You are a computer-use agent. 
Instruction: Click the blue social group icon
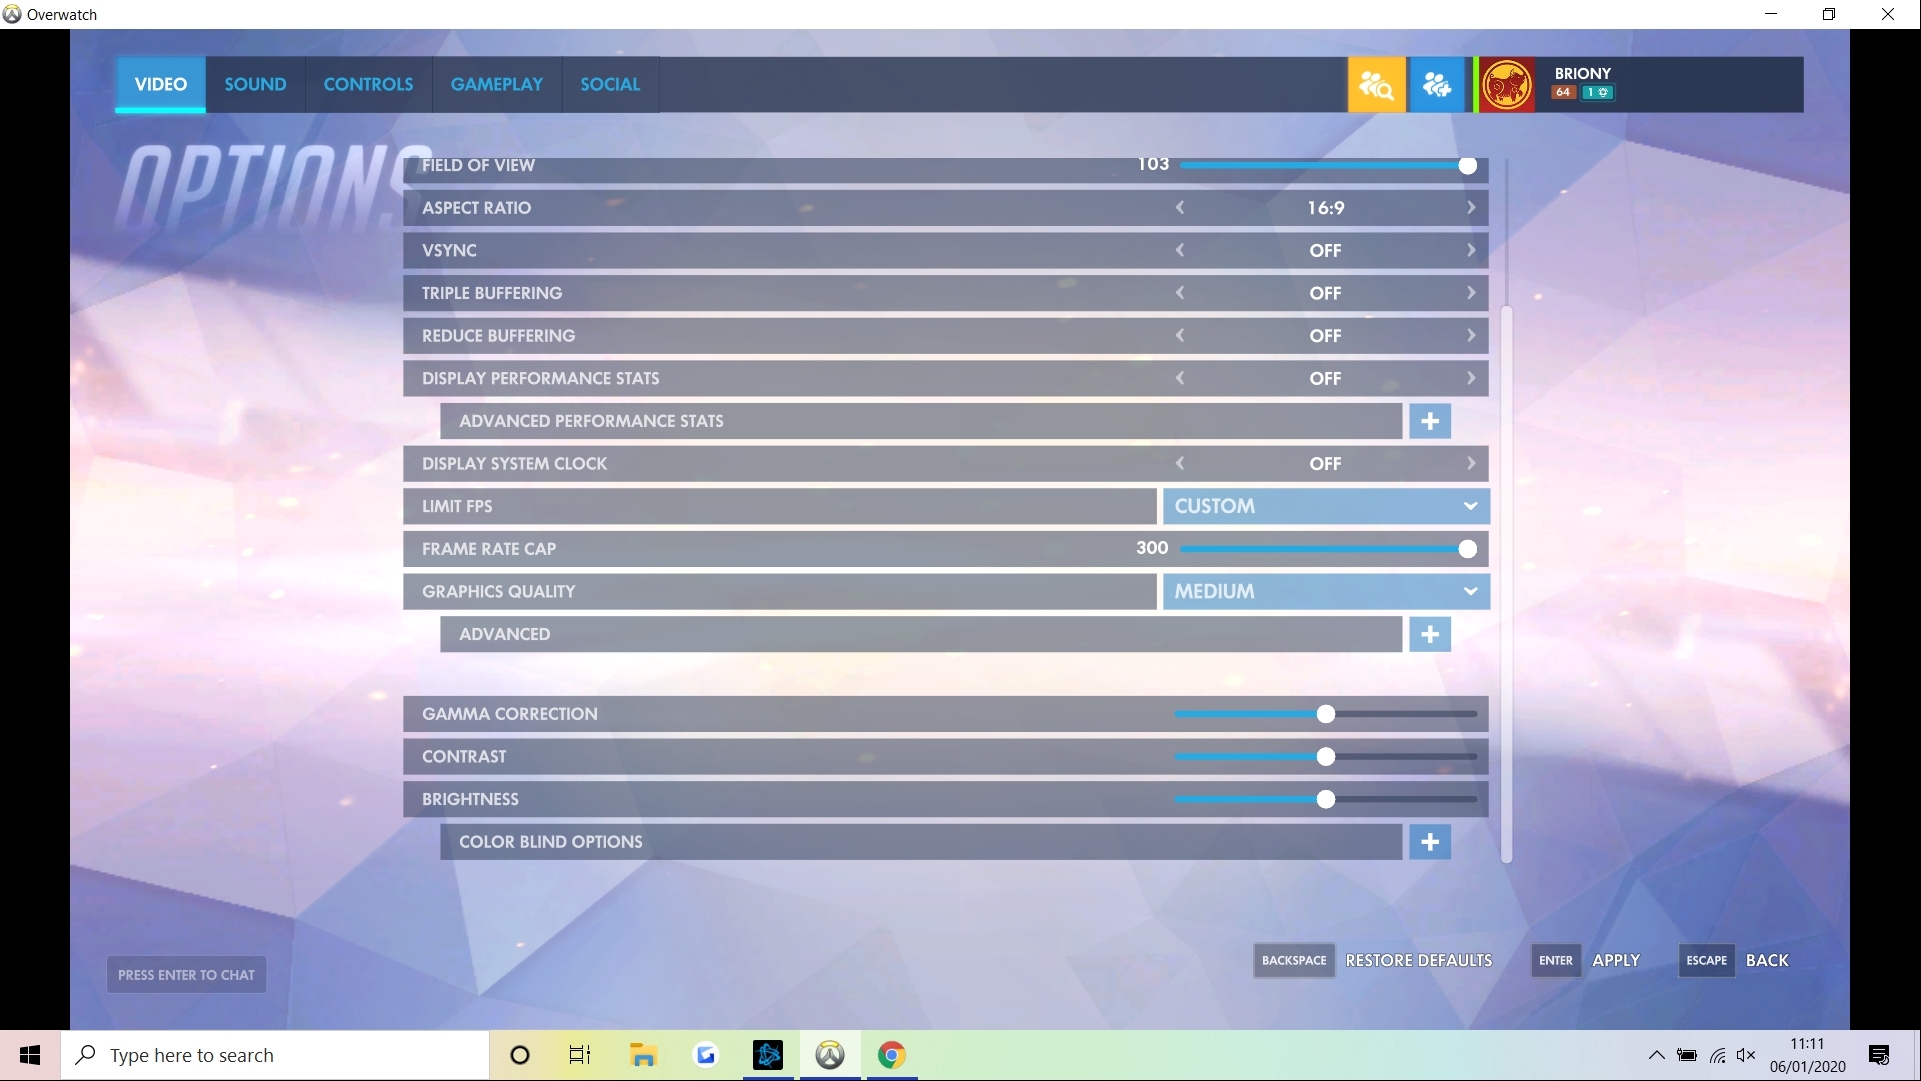pos(1436,85)
